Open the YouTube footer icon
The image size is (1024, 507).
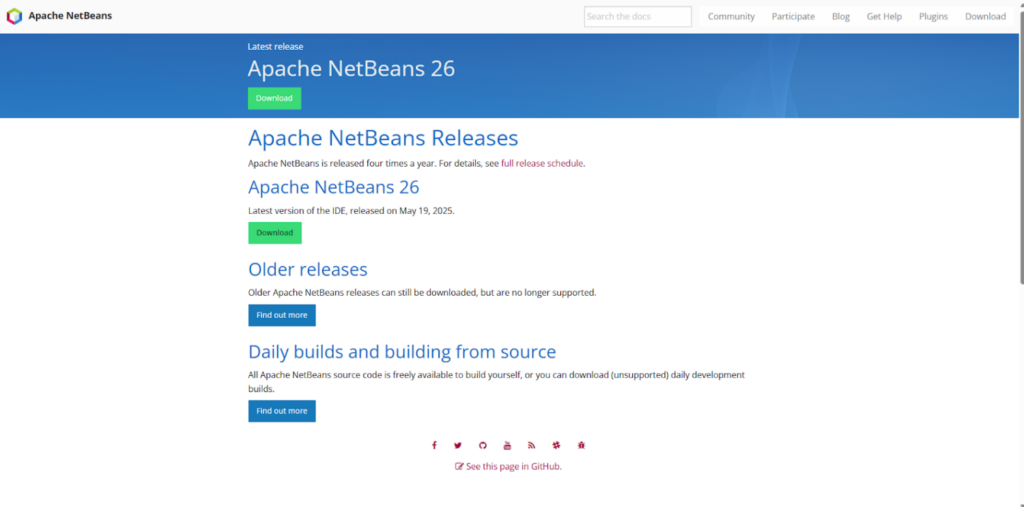[507, 446]
